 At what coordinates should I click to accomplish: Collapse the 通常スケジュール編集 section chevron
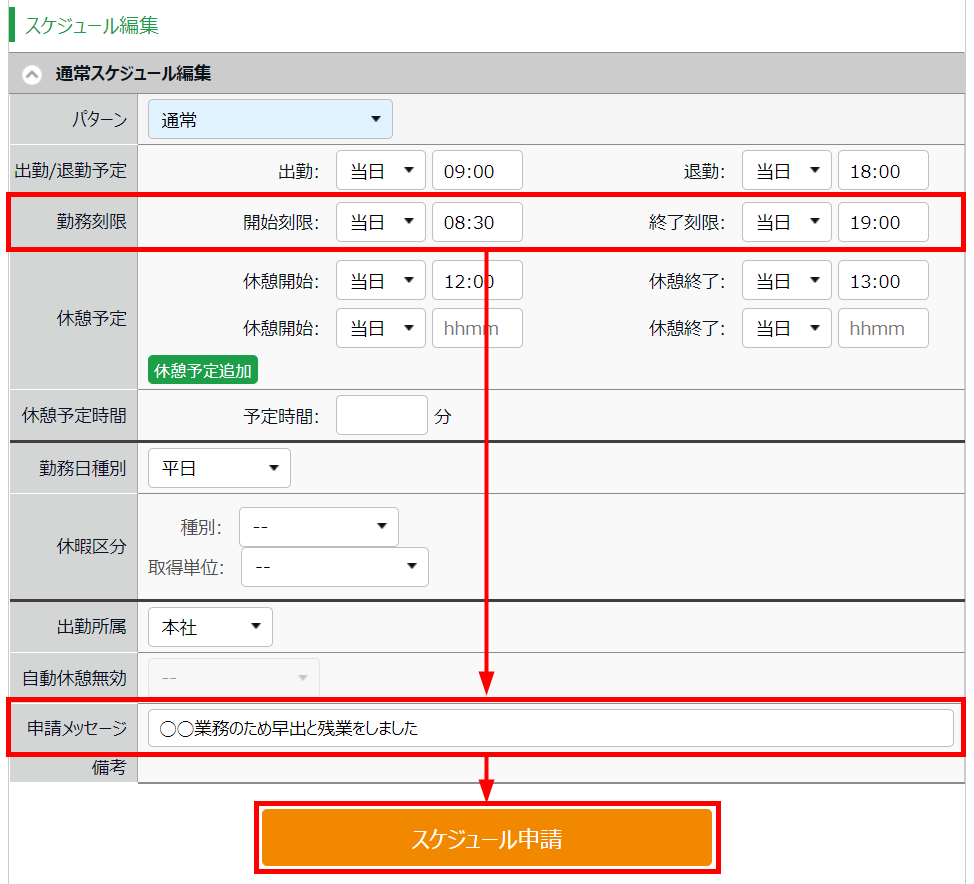click(x=32, y=75)
